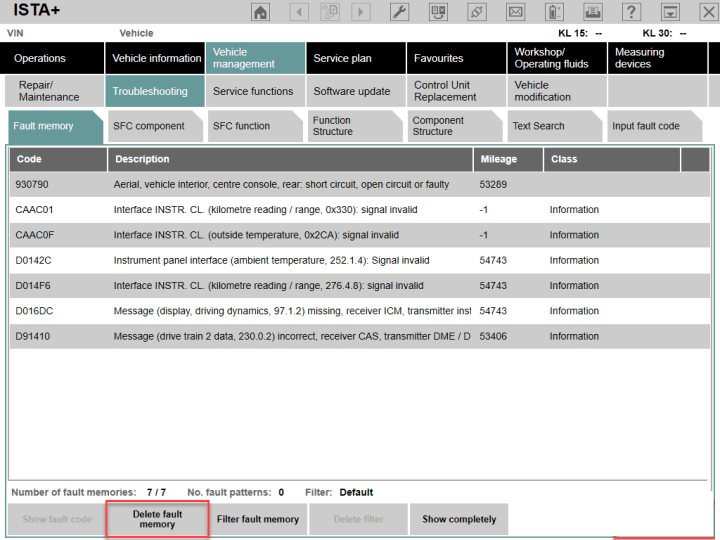Open the wrench settings icon

click(x=399, y=12)
